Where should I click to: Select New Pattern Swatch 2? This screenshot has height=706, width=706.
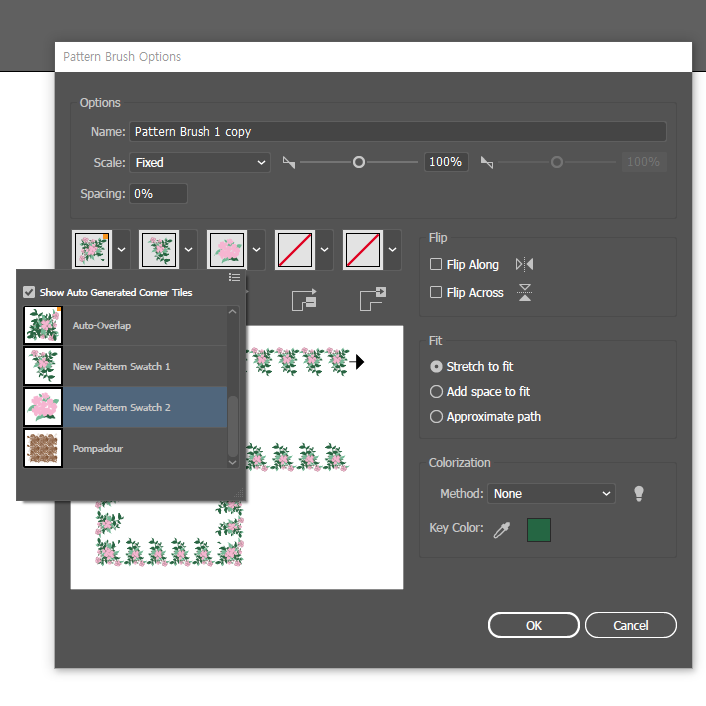125,407
